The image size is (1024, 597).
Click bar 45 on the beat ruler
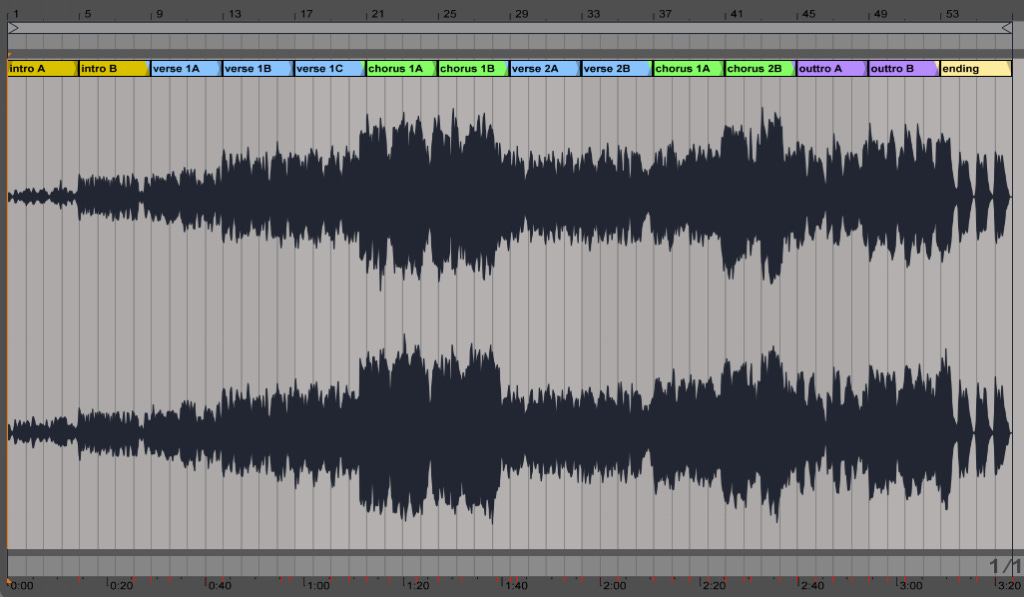pyautogui.click(x=808, y=14)
